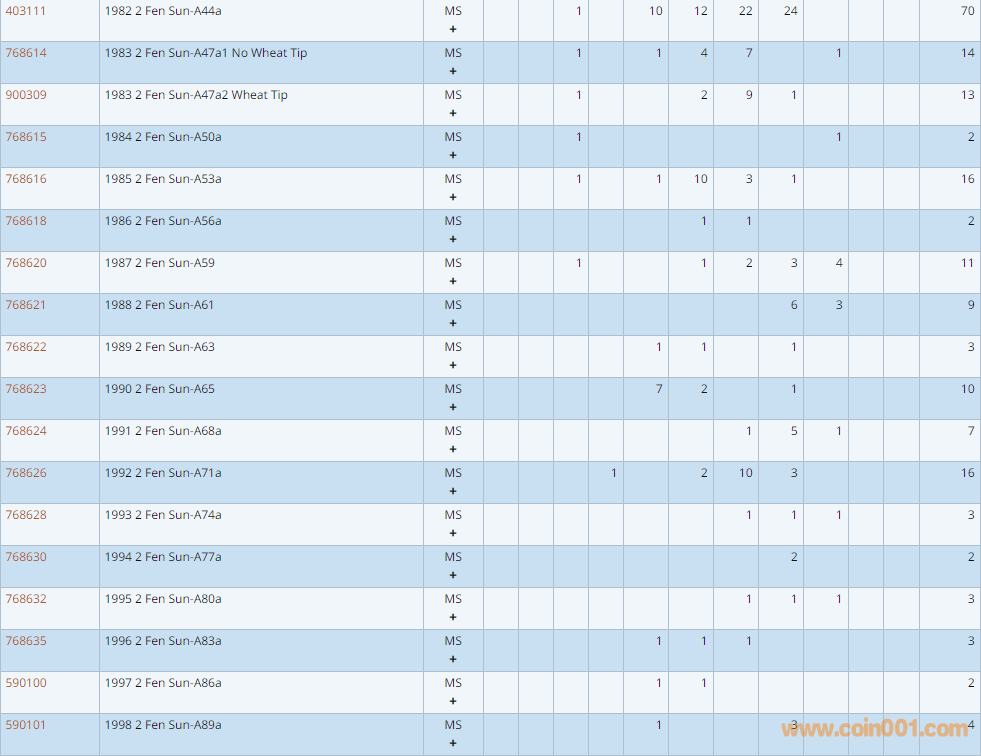The width and height of the screenshot is (981, 756).
Task: Expand the 1988 2 Fen row plus
Action: tap(453, 323)
